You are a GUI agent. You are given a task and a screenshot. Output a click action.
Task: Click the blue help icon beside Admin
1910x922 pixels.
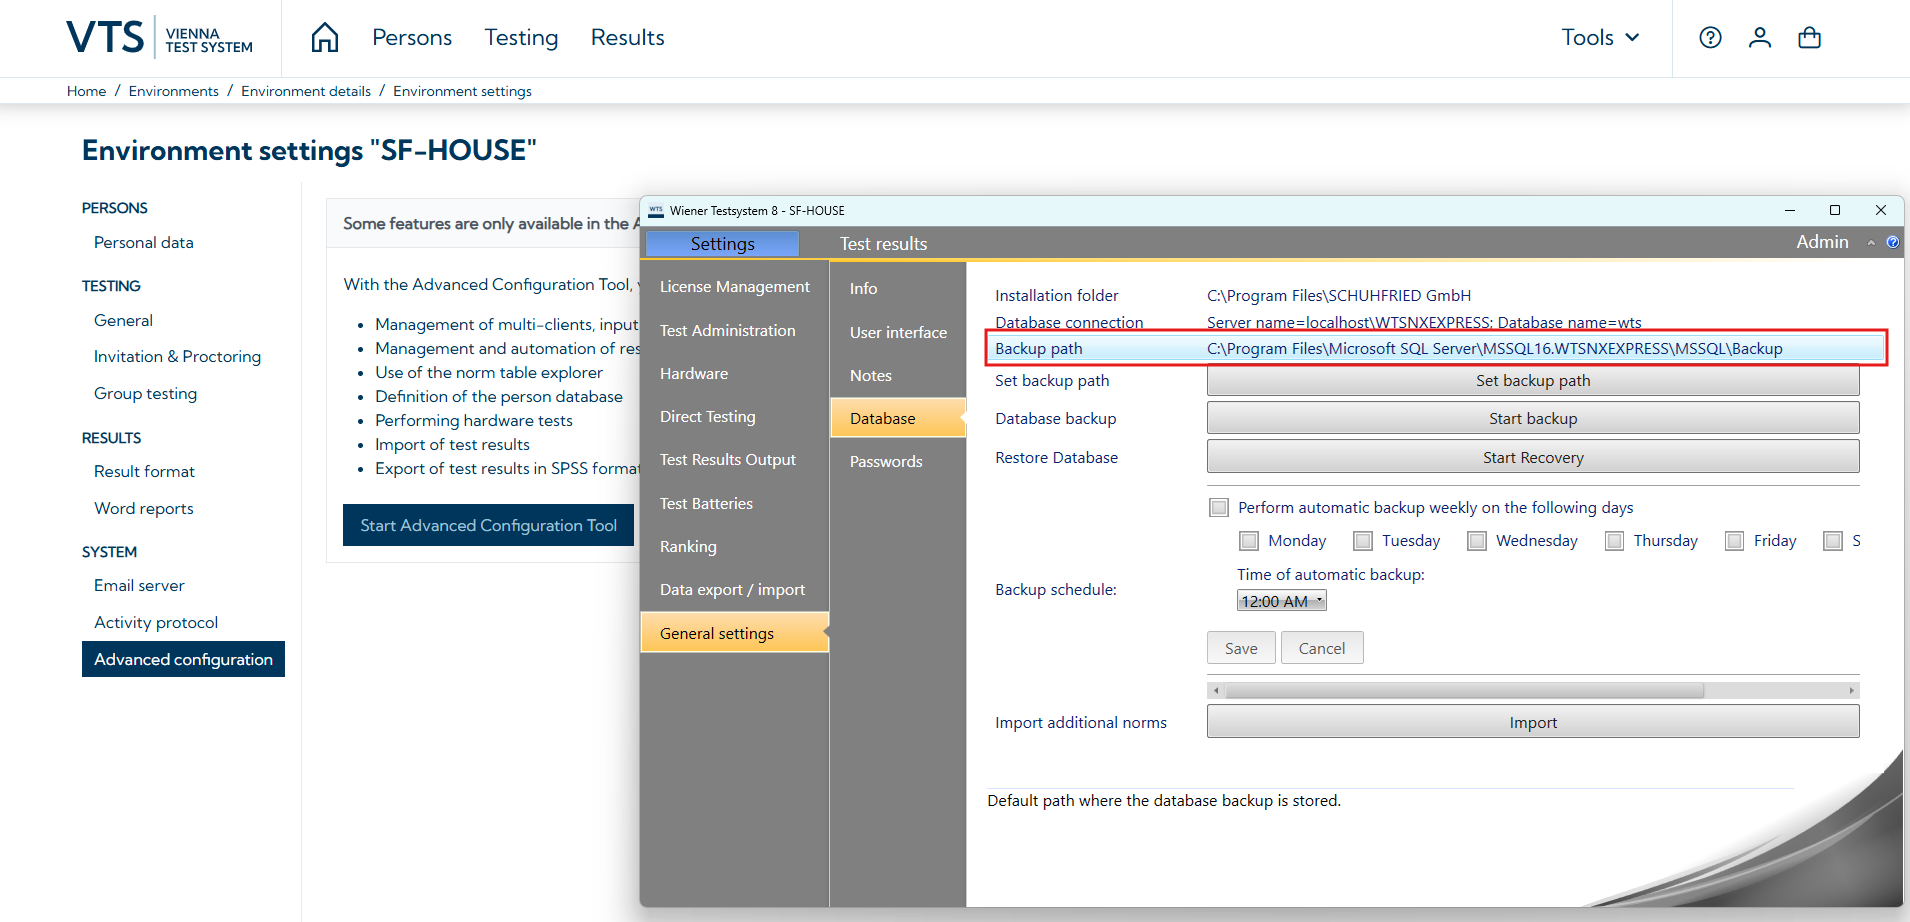pyautogui.click(x=1892, y=242)
